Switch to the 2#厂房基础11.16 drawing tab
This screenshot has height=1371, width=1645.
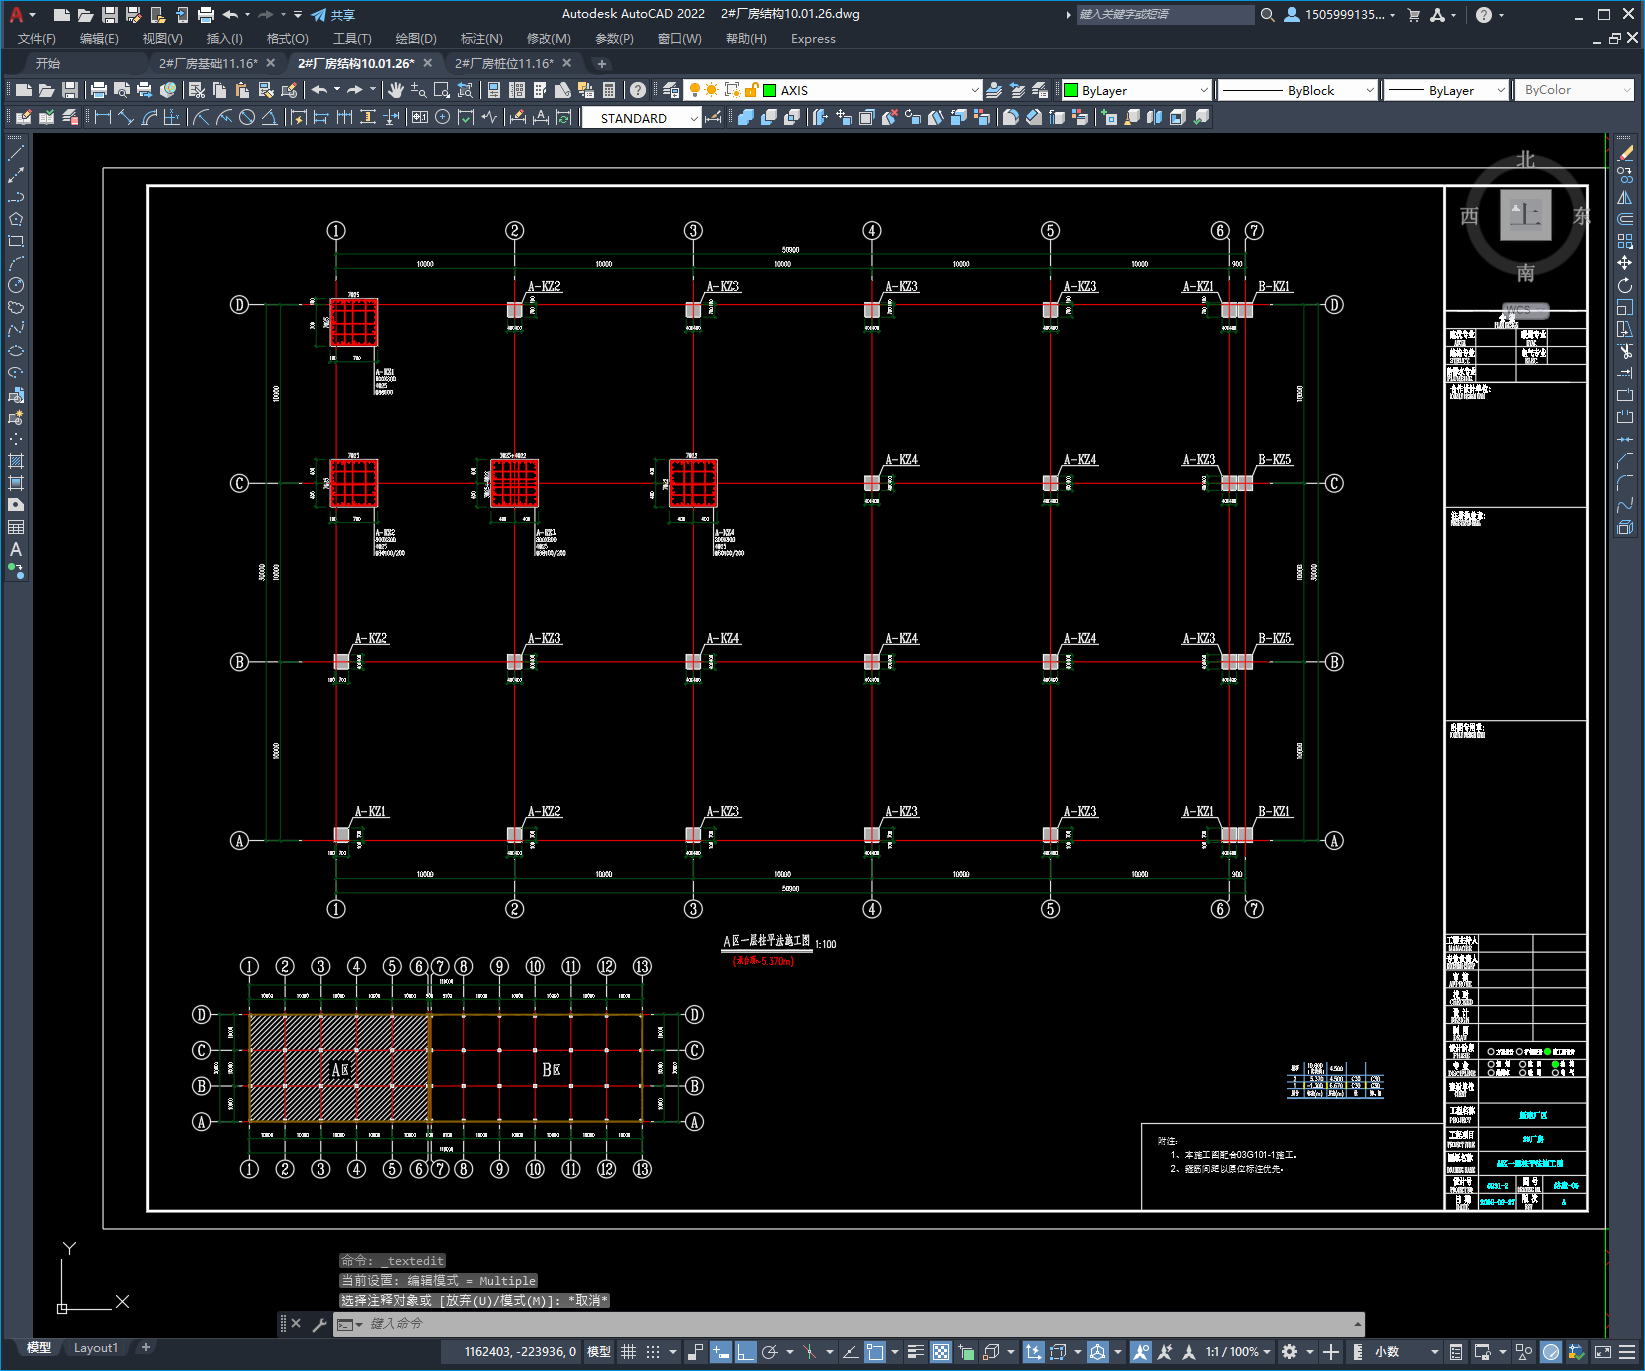click(208, 63)
